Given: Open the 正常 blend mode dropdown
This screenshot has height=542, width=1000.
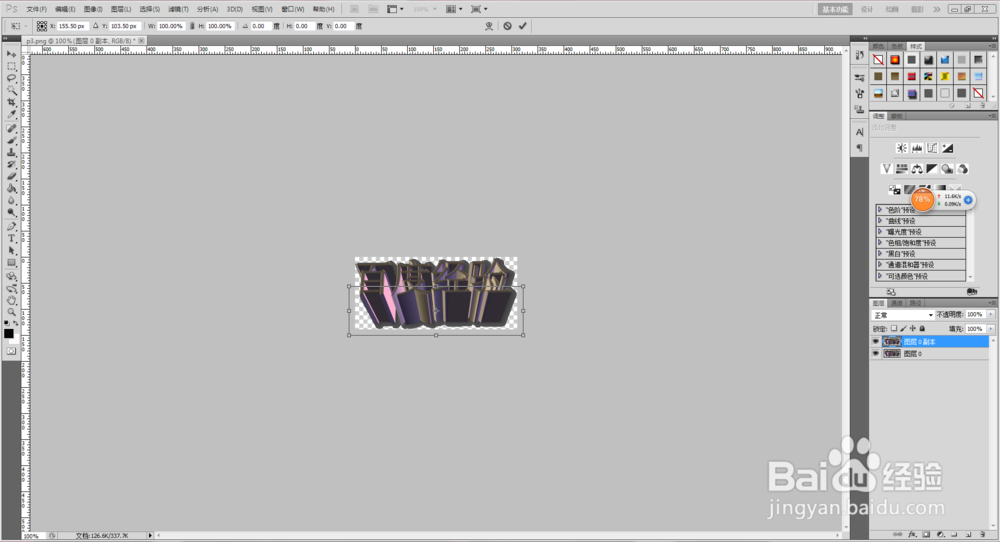Looking at the screenshot, I should (x=903, y=315).
